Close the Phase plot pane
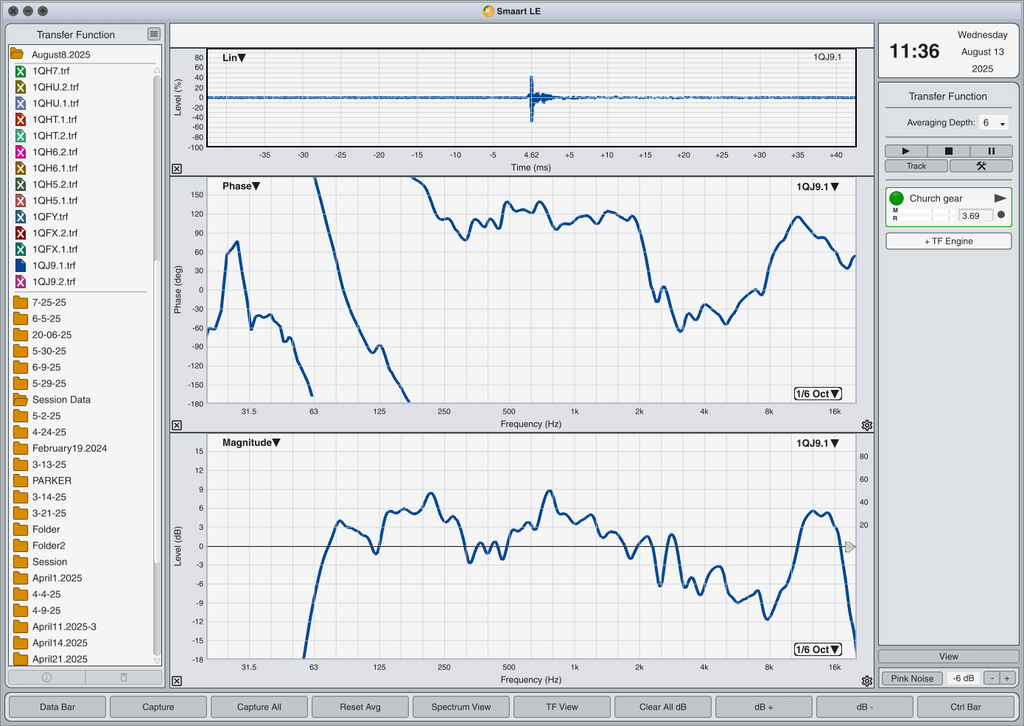Viewport: 1024px width, 726px height. pyautogui.click(x=177, y=425)
